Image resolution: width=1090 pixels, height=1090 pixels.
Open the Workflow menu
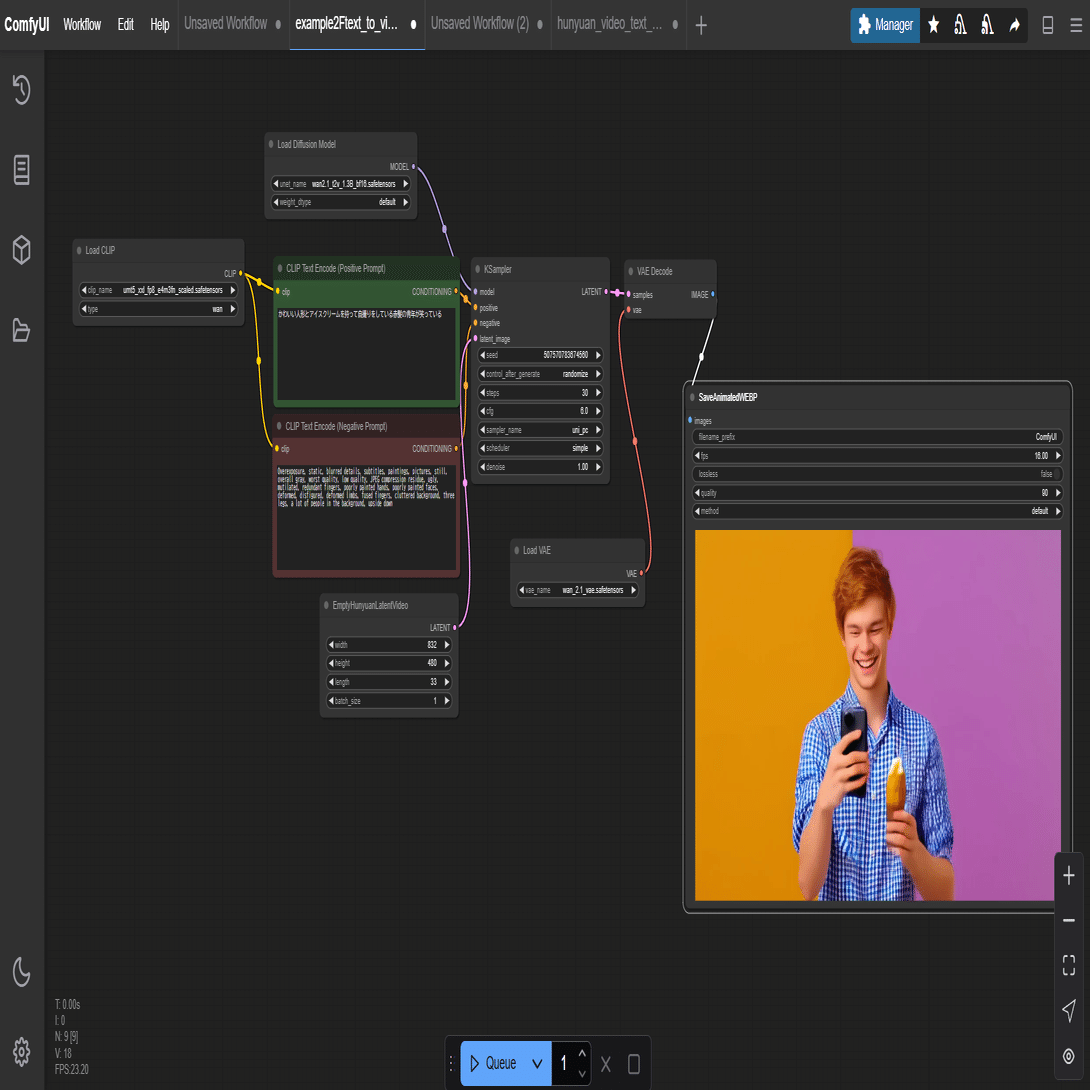82,25
